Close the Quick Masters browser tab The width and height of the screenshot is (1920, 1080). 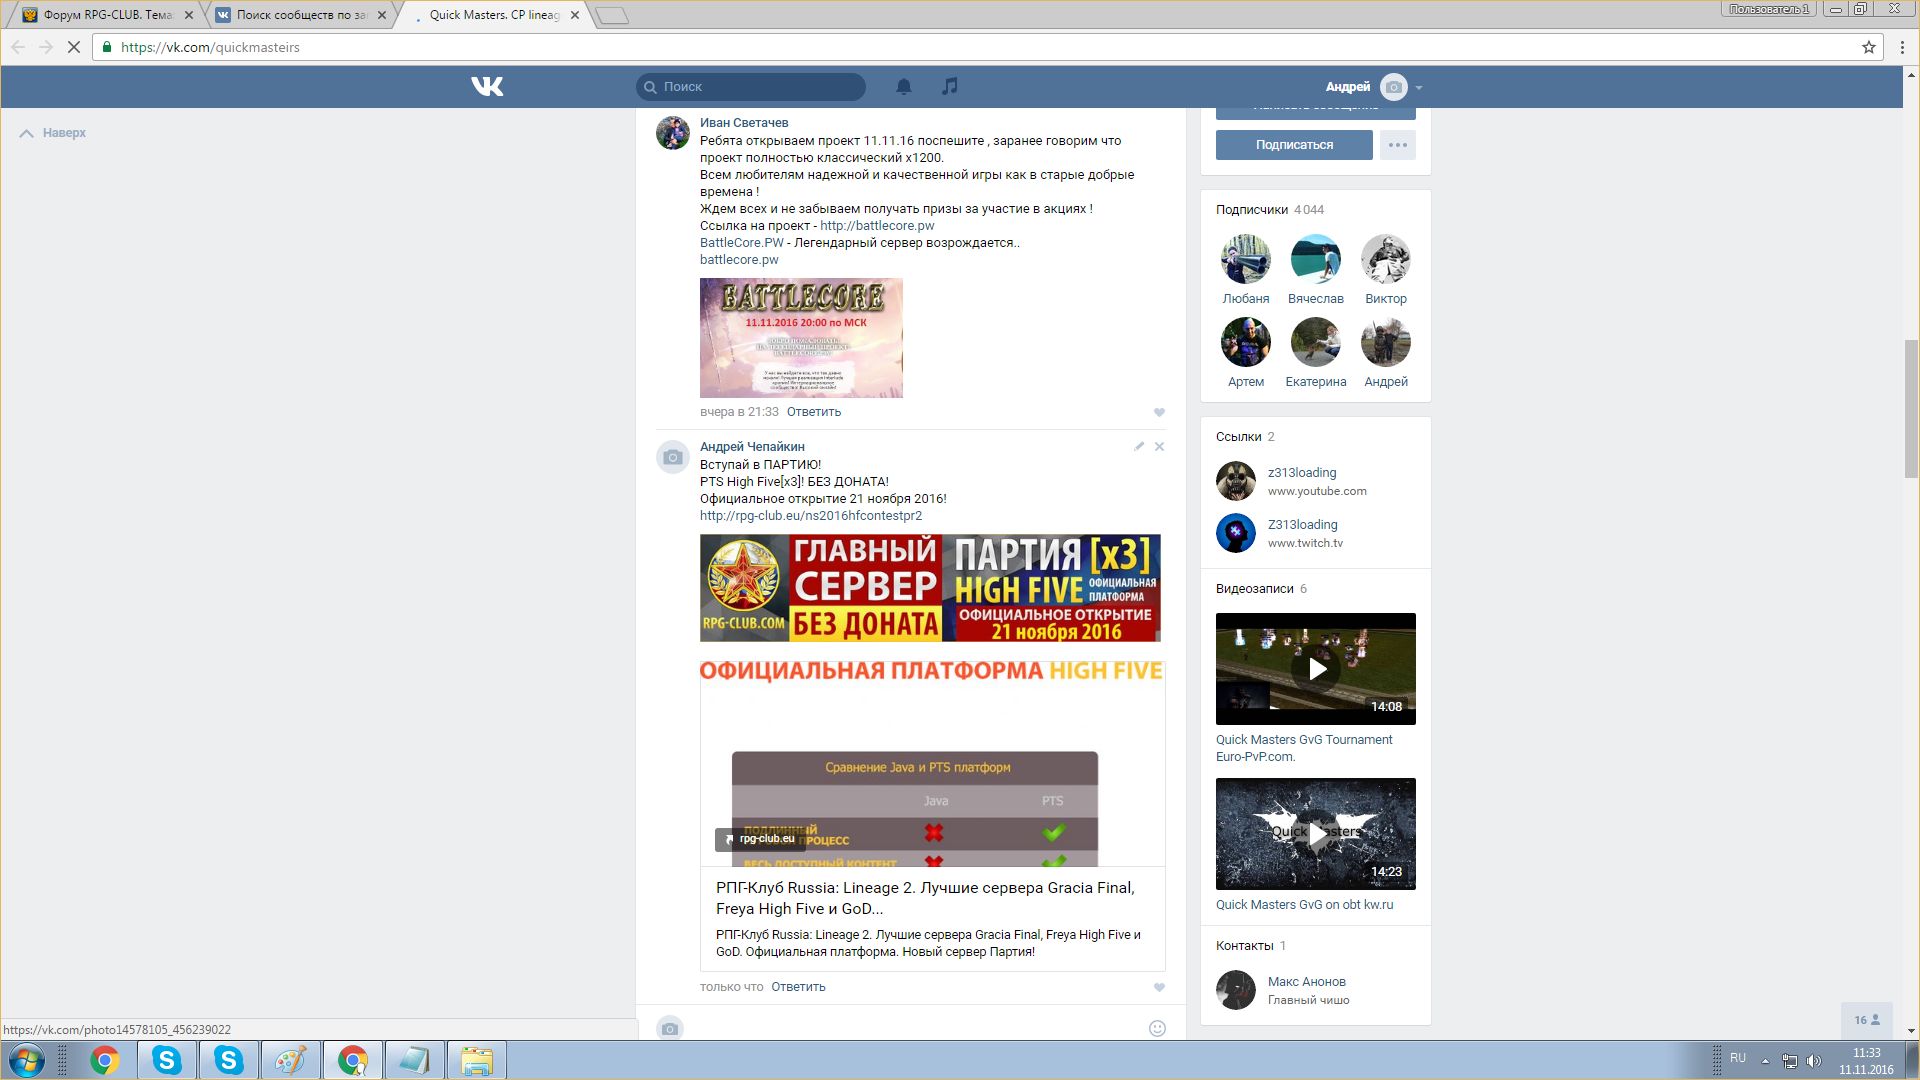575,15
